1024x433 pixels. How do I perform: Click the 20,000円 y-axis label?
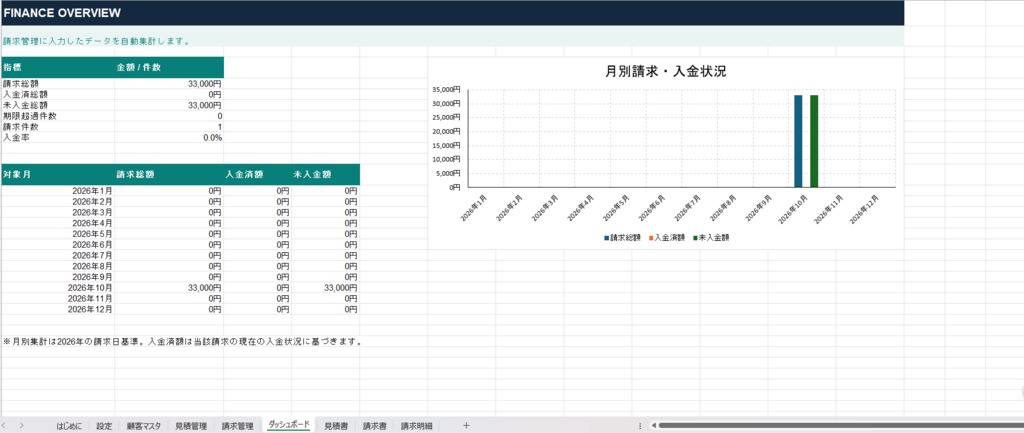(447, 131)
